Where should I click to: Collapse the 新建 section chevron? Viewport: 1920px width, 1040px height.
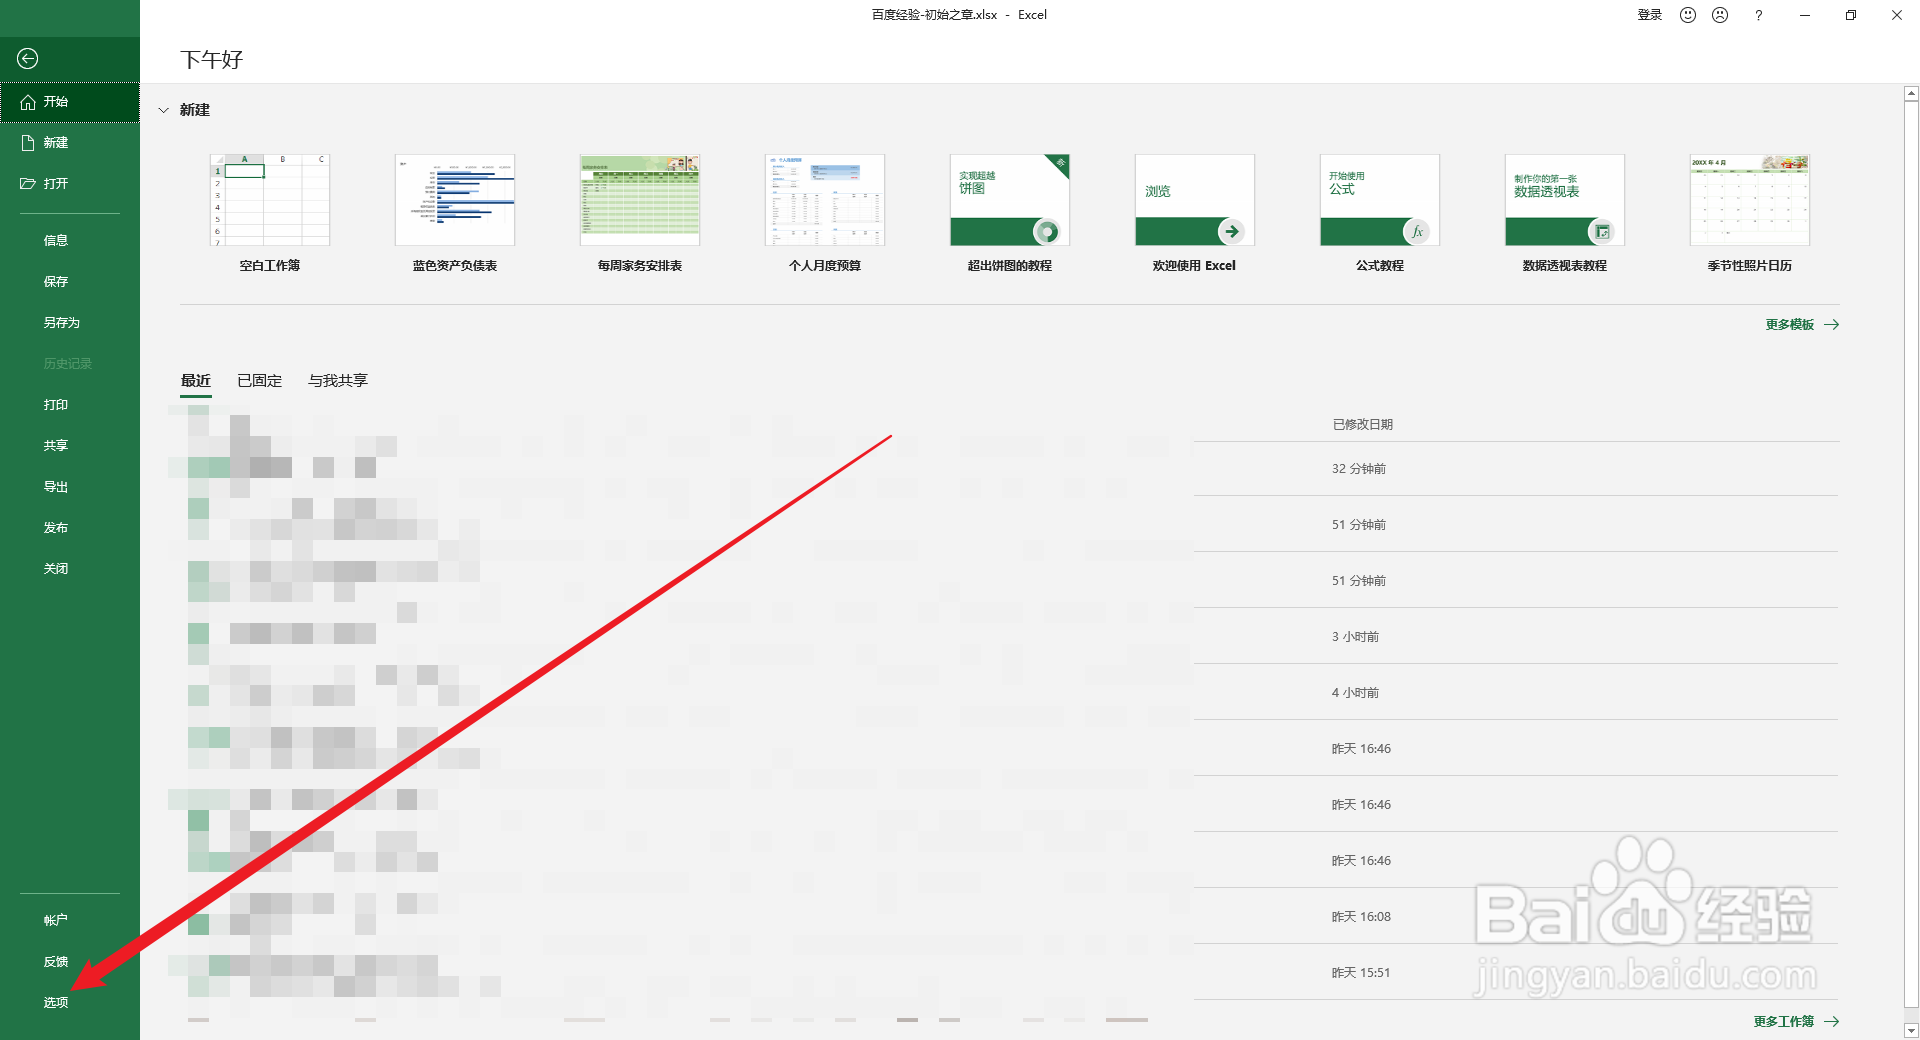[x=164, y=110]
